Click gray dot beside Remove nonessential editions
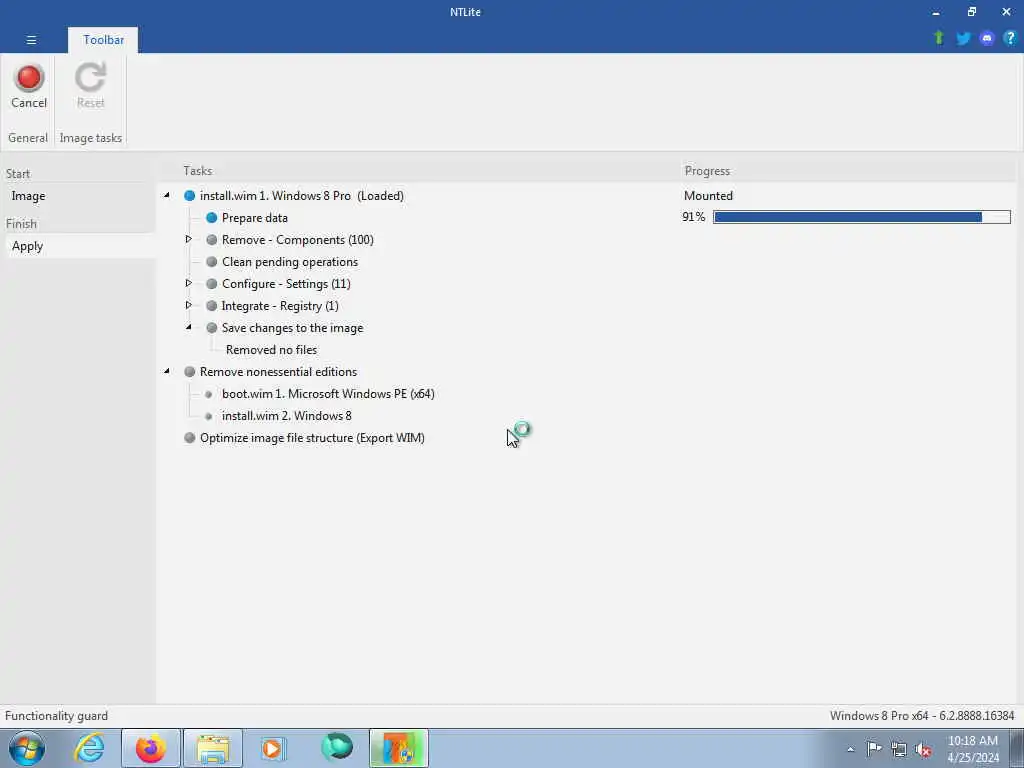This screenshot has width=1024, height=768. pyautogui.click(x=189, y=372)
